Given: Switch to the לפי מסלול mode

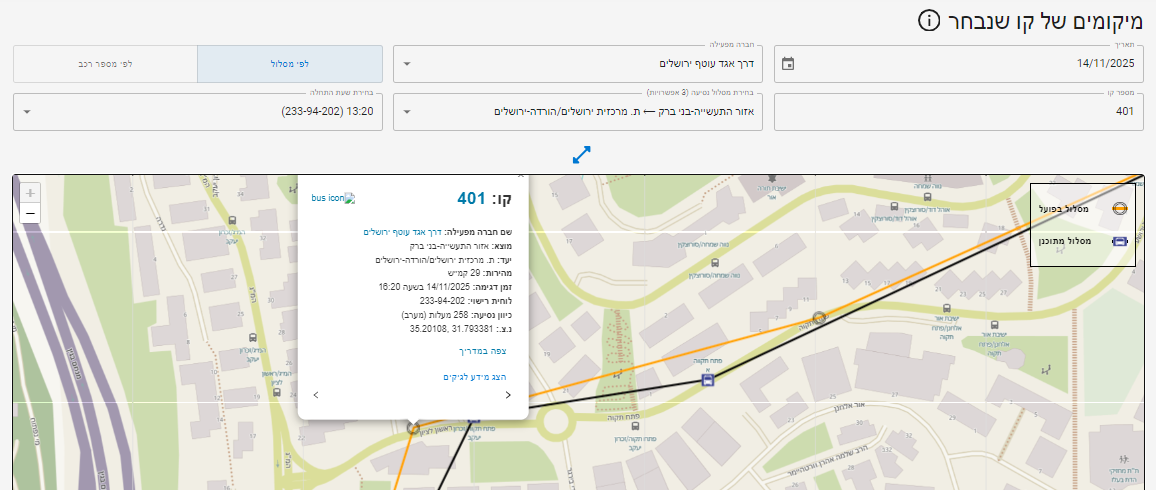Looking at the screenshot, I should 290,64.
